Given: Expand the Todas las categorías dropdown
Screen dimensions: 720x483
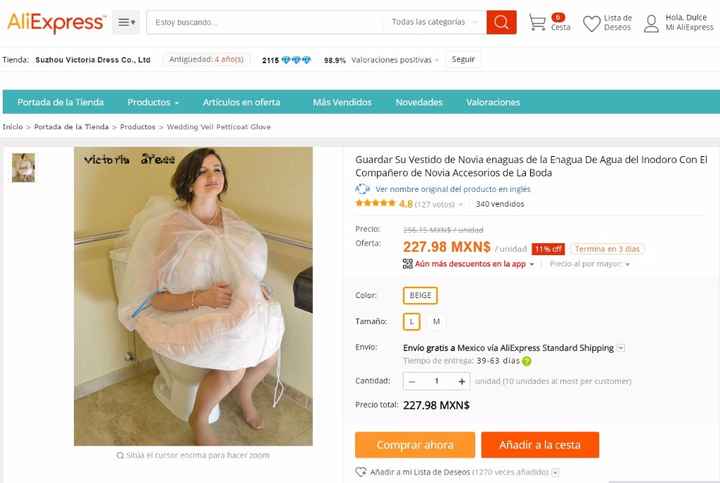Looking at the screenshot, I should coord(434,22).
